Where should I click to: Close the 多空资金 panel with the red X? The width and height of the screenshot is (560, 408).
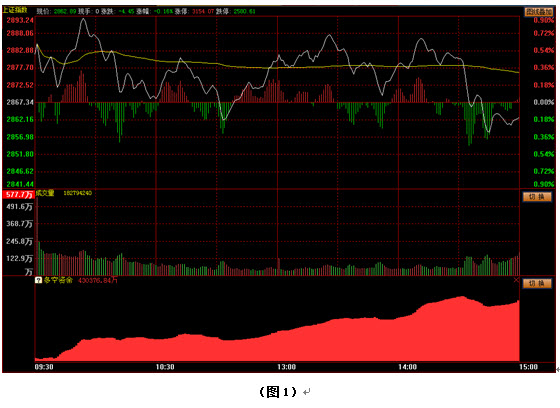[x=516, y=280]
